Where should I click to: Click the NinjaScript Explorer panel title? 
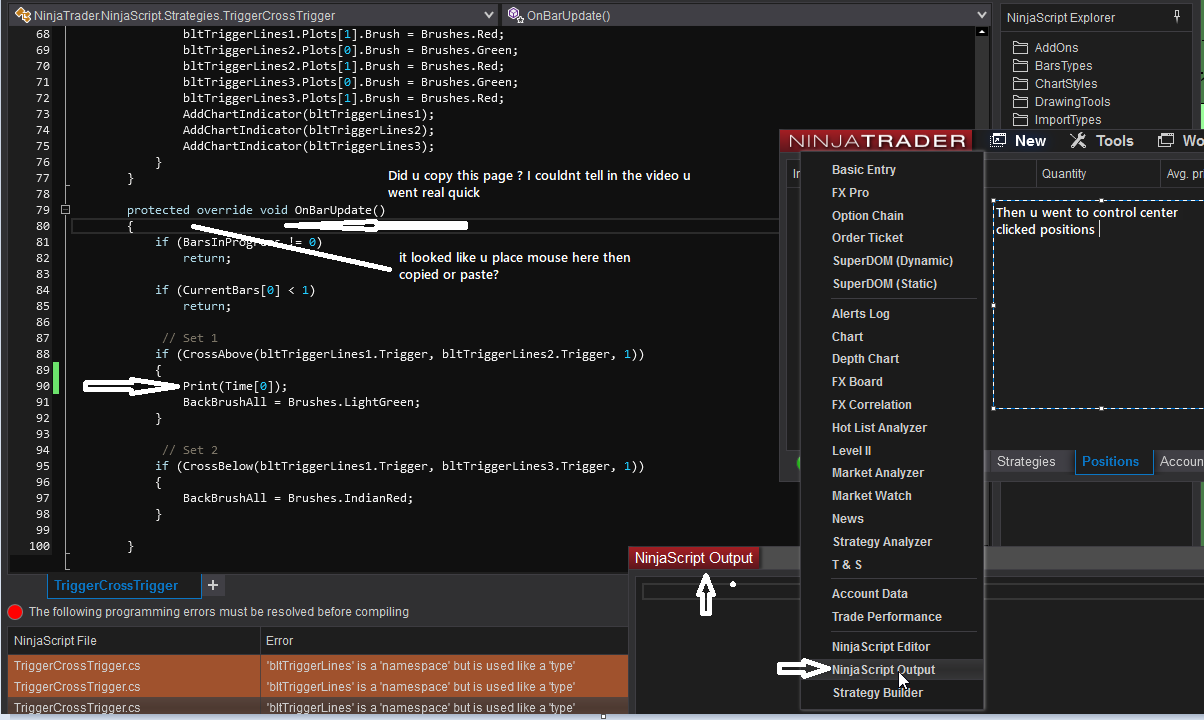click(1061, 17)
